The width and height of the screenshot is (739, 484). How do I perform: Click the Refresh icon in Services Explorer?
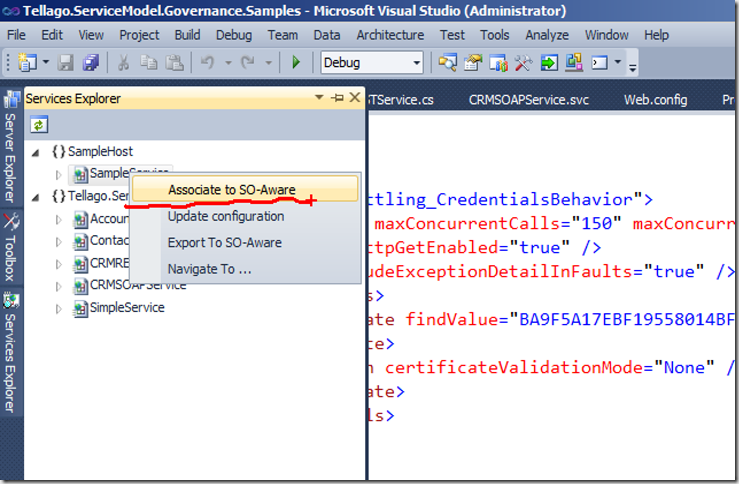click(39, 125)
